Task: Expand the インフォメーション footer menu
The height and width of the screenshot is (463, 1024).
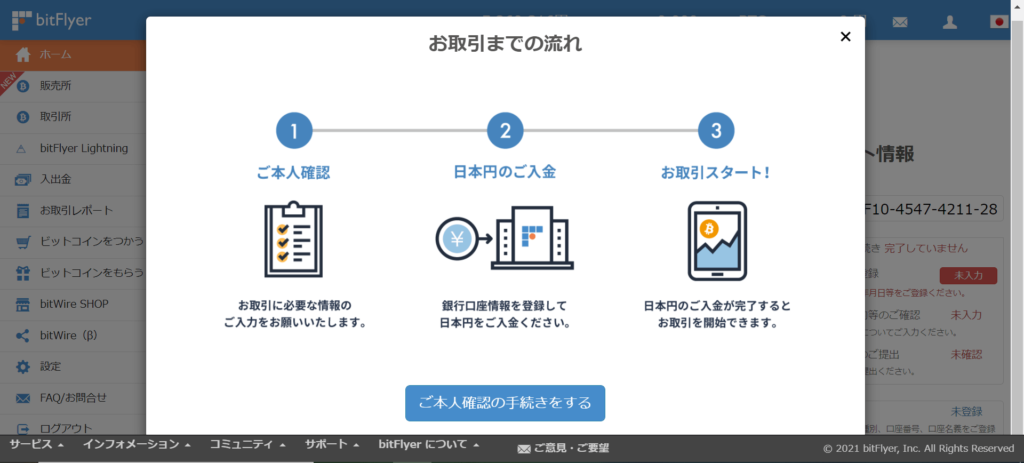Action: [136, 445]
